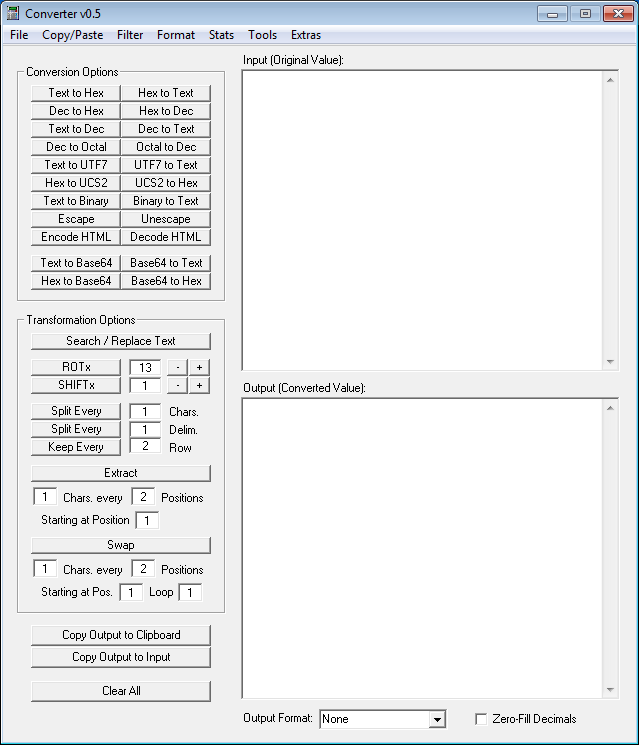
Task: Click Copy Output to Clipboard
Action: [x=121, y=636]
